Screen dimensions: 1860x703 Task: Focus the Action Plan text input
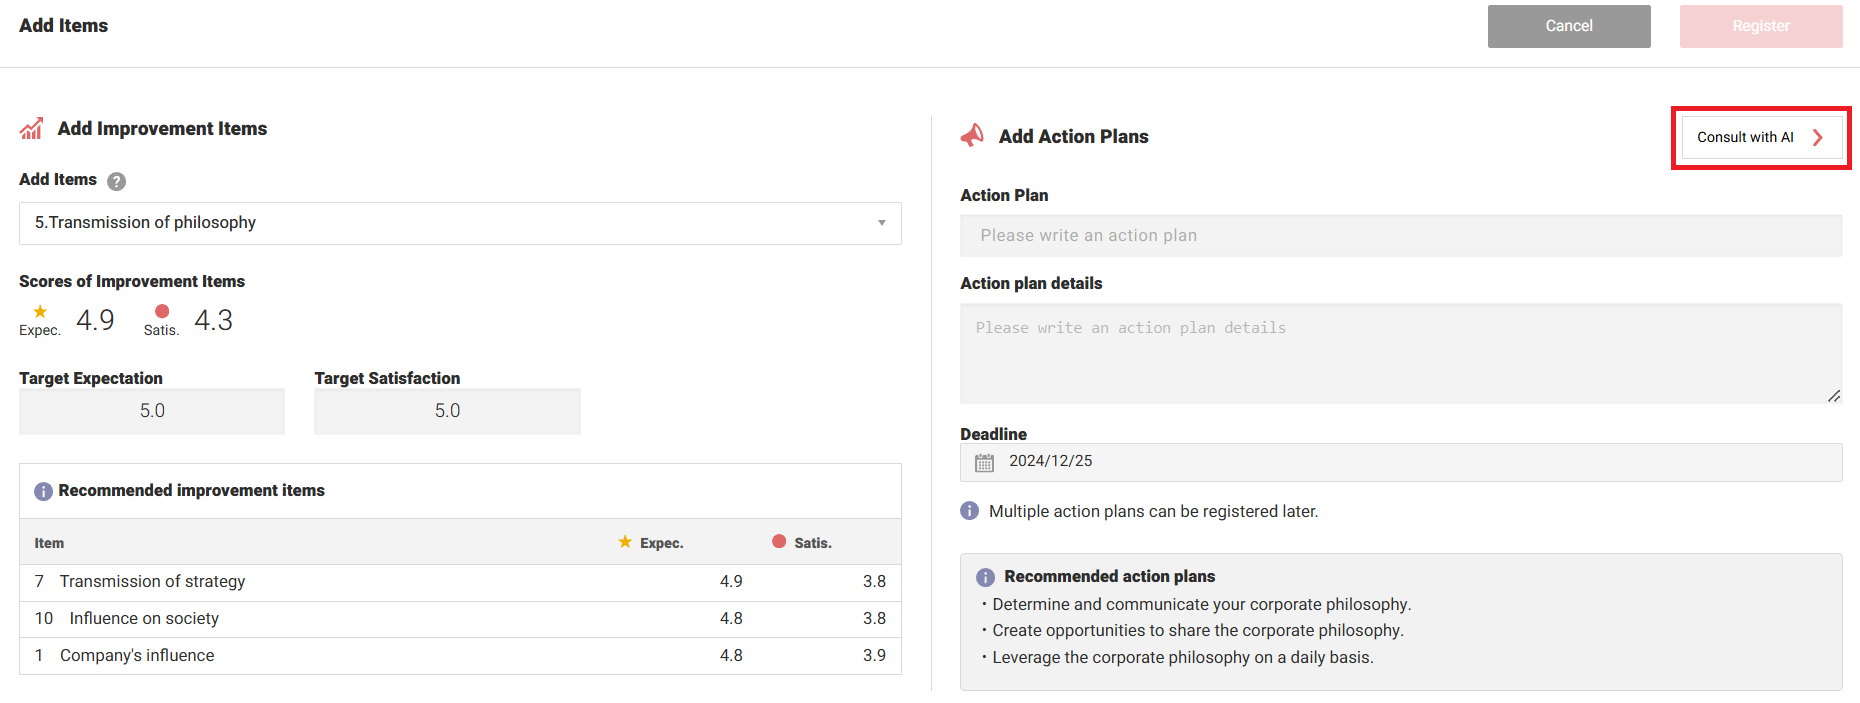tap(1400, 236)
